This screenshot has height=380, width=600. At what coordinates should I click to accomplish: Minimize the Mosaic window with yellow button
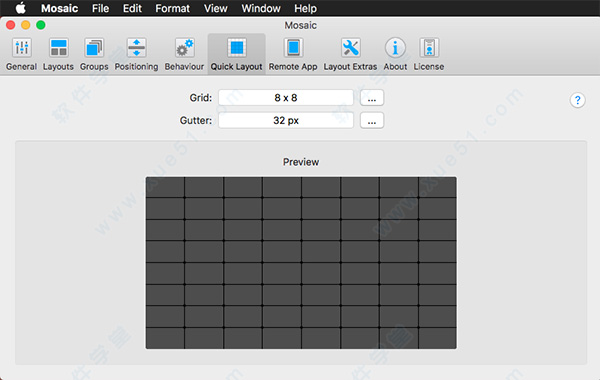(26, 25)
